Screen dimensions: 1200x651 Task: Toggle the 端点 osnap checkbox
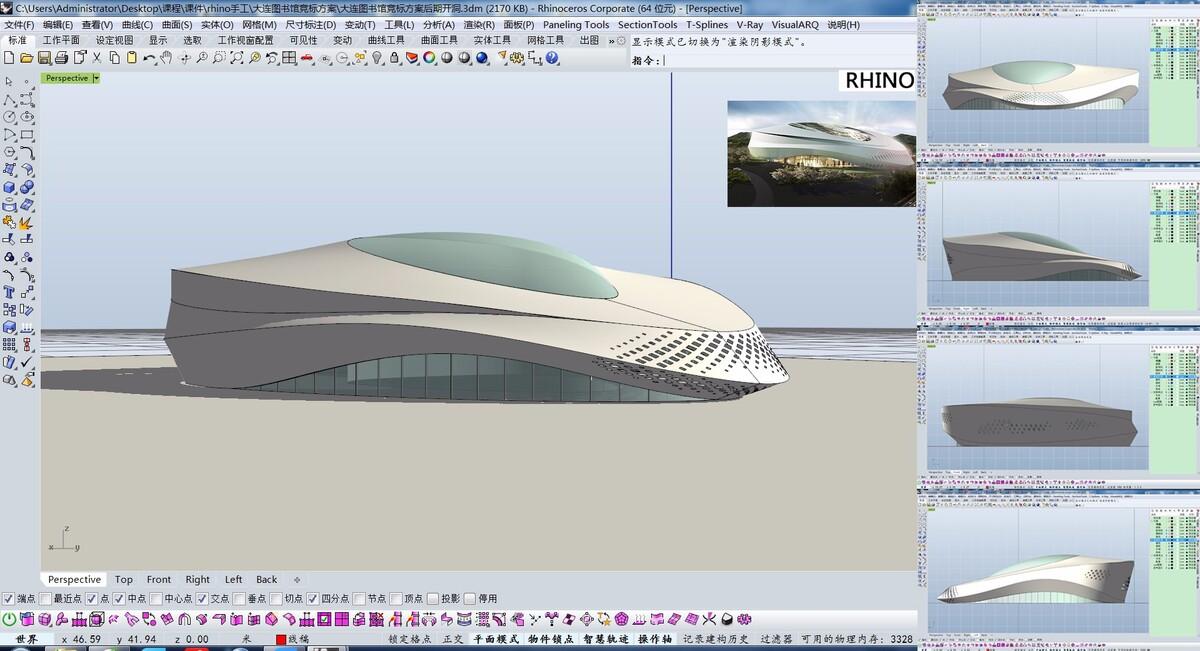(8, 599)
